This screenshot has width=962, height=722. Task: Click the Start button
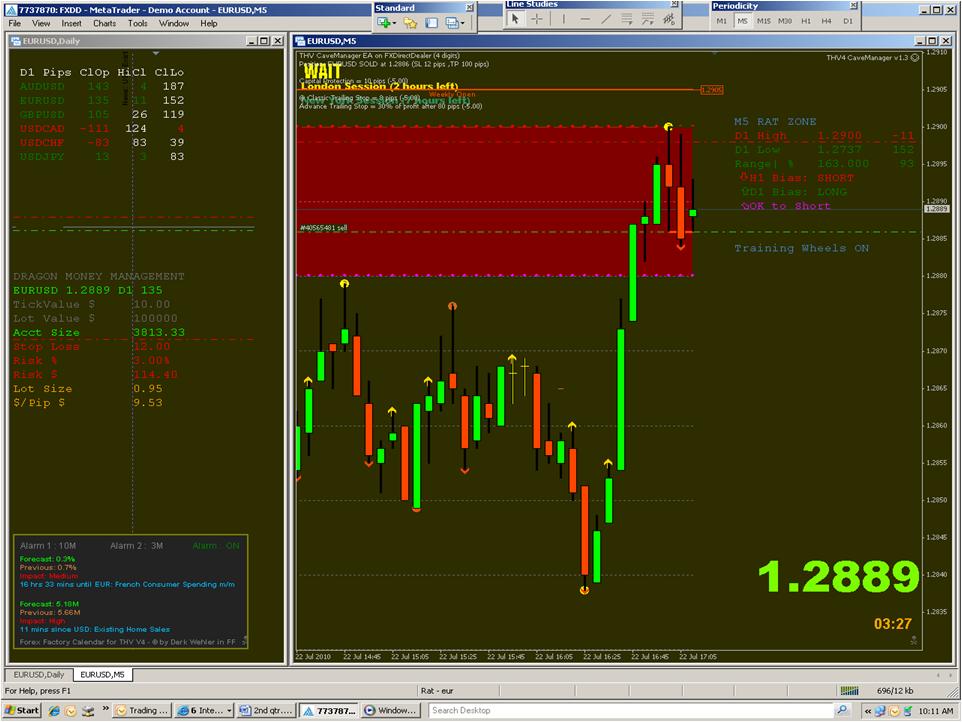(x=22, y=710)
